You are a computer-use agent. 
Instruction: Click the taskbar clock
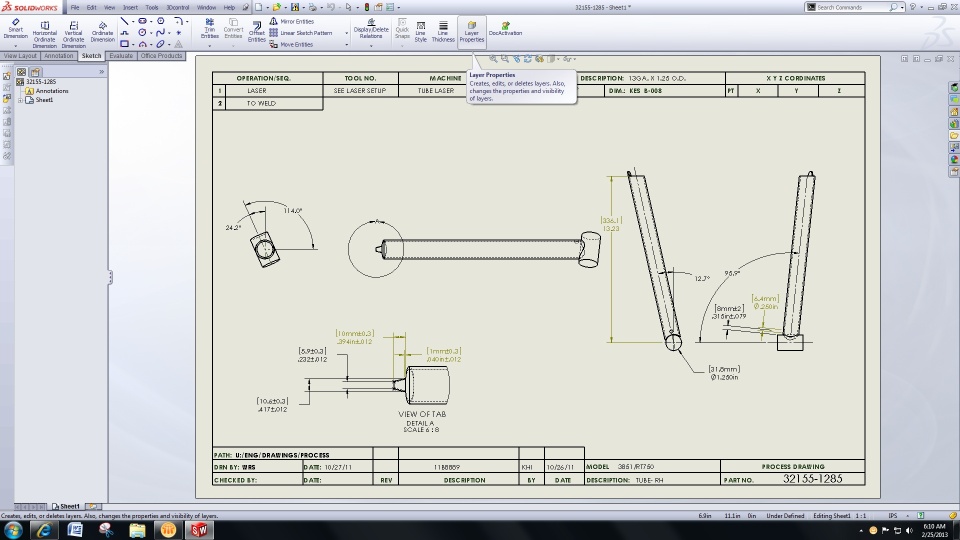click(934, 530)
